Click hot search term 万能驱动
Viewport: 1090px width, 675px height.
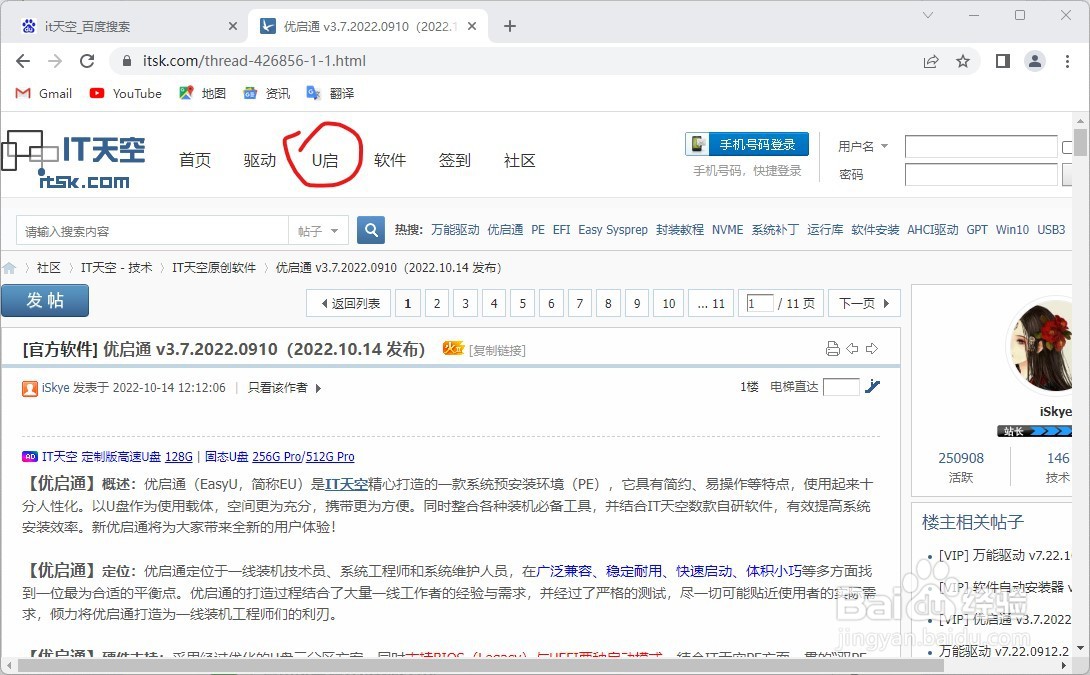click(455, 229)
